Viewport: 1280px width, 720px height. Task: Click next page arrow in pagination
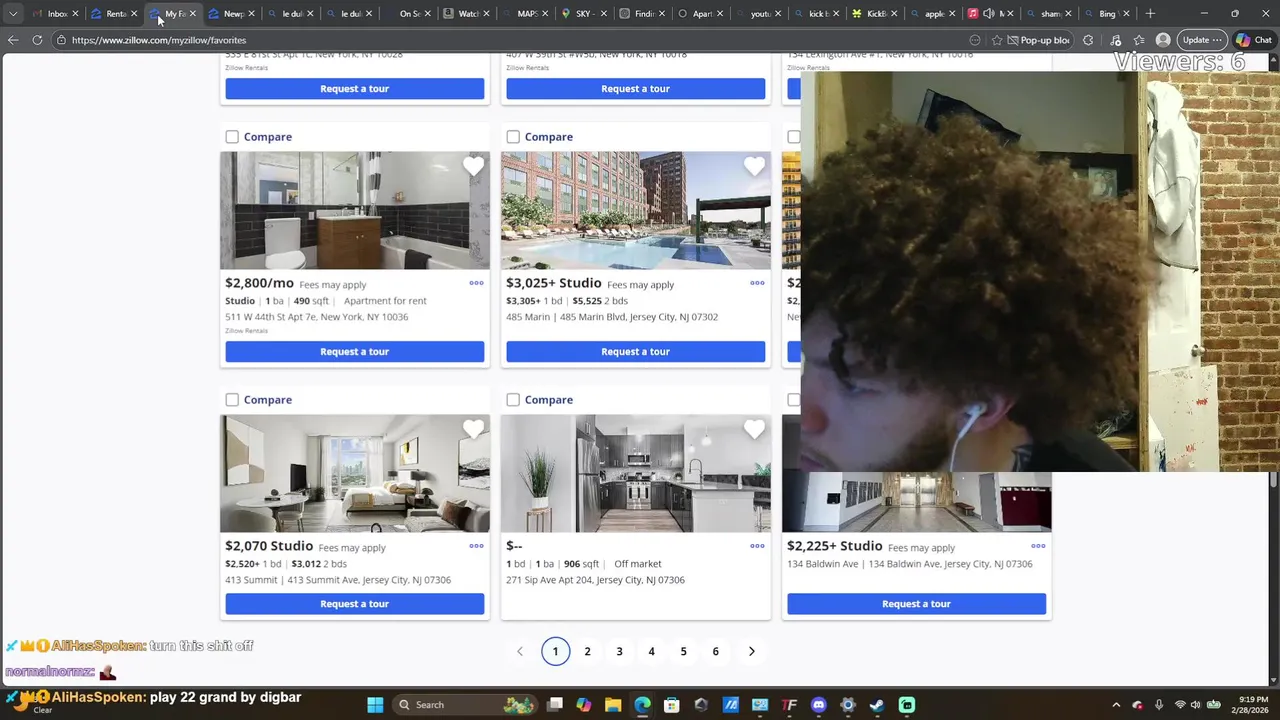(x=751, y=651)
